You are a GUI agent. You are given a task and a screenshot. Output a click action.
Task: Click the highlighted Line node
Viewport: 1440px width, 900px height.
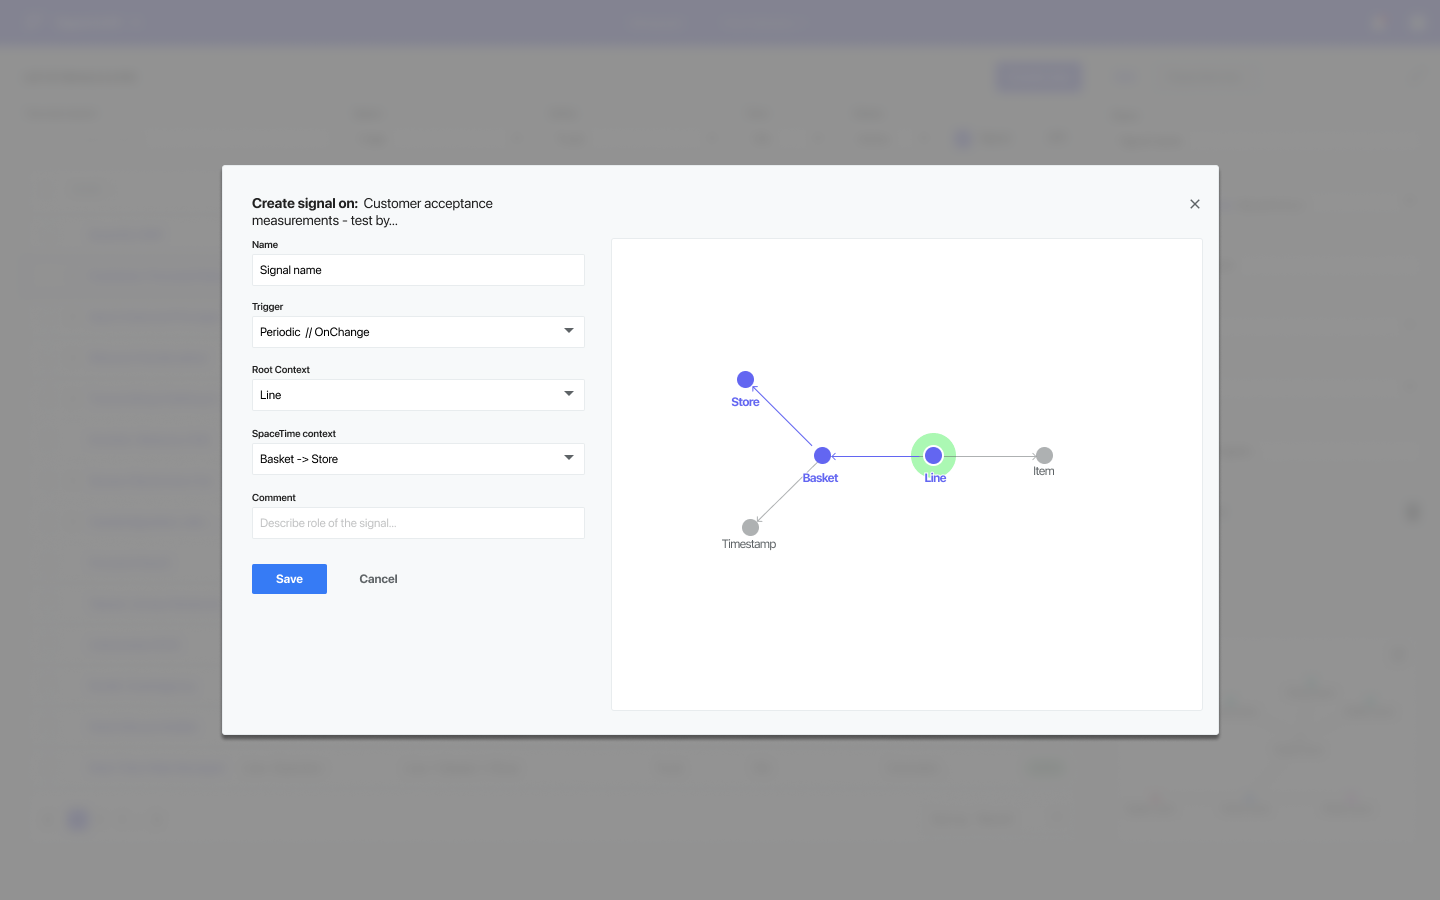933,456
